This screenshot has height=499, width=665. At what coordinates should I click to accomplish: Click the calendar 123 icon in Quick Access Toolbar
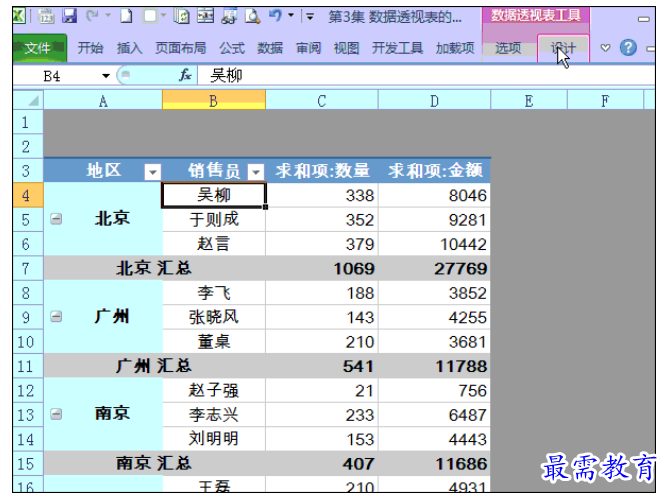tap(46, 17)
